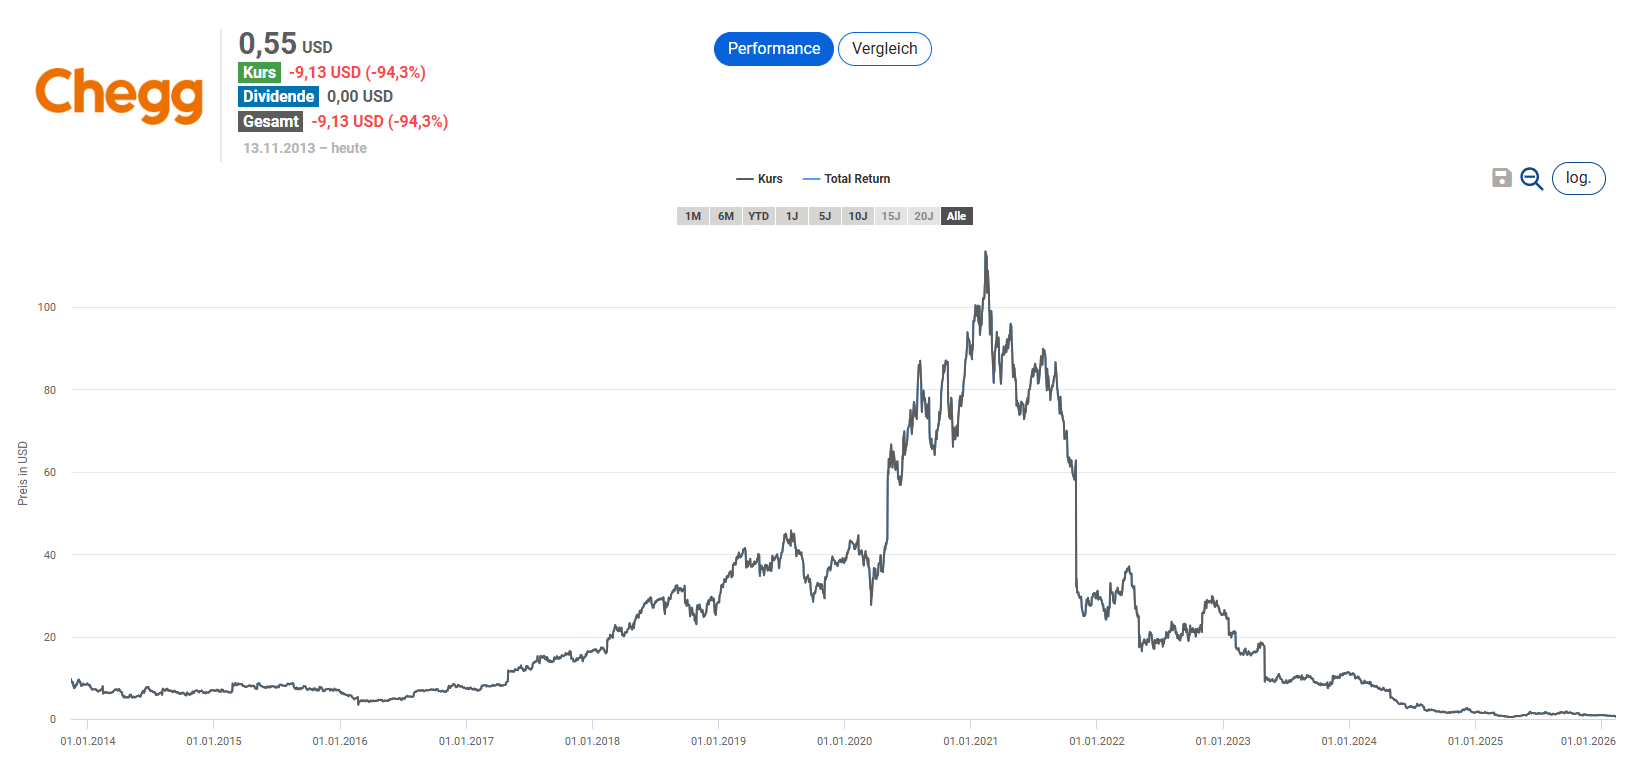Click the zoom out magnifier icon
The height and width of the screenshot is (760, 1630).
click(1531, 179)
